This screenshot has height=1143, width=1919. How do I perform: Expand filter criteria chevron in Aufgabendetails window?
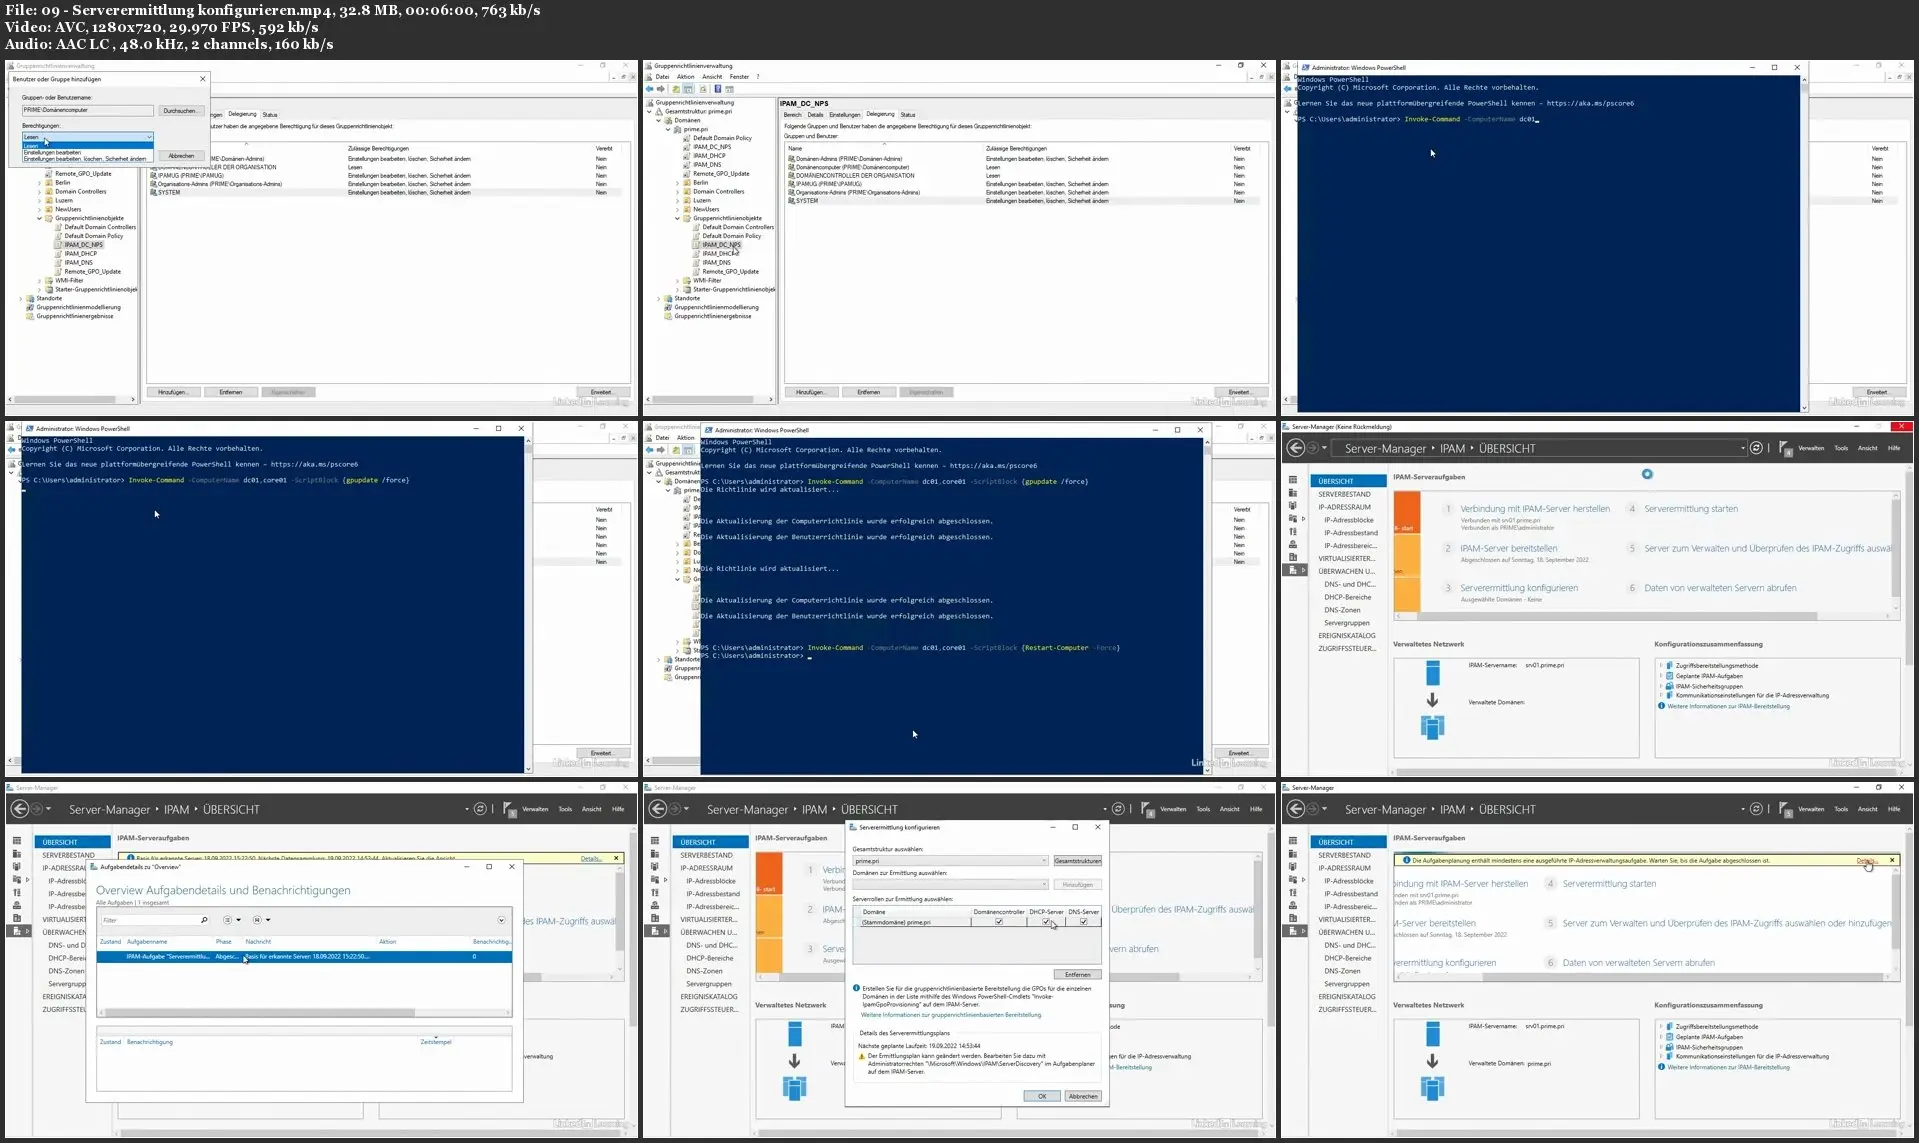[x=501, y=920]
